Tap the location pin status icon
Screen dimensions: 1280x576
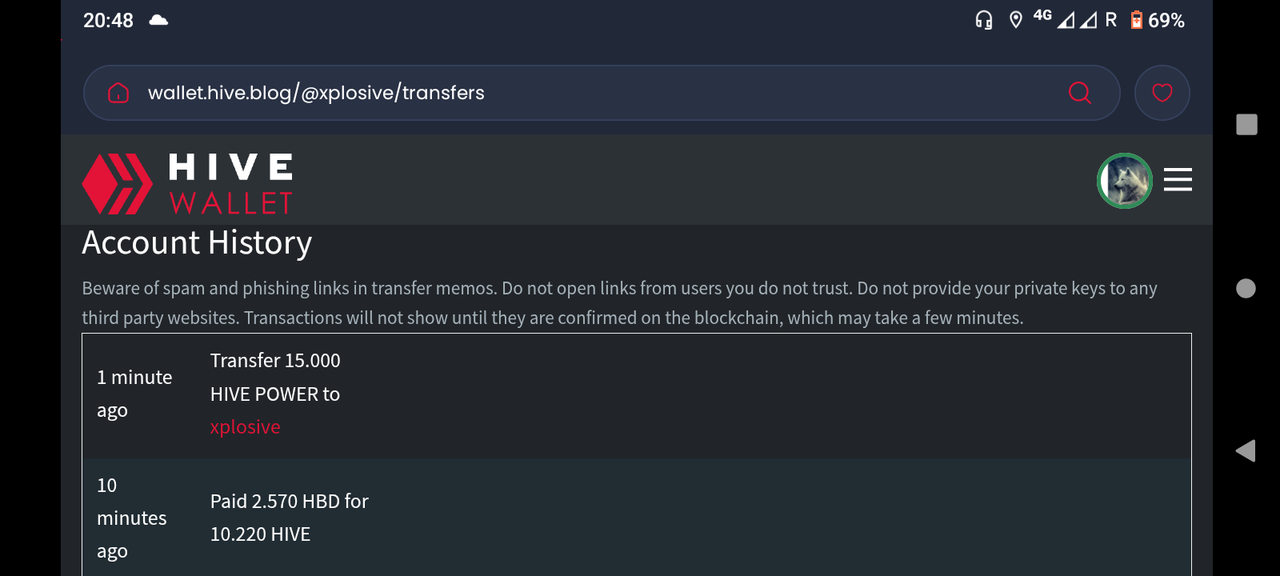(1016, 20)
